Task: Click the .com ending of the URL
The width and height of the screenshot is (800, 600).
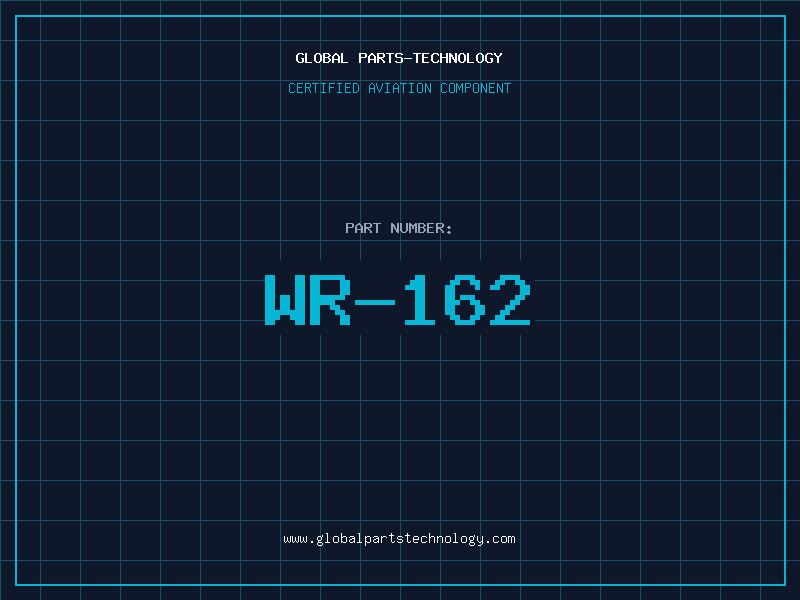Action: click(x=500, y=538)
